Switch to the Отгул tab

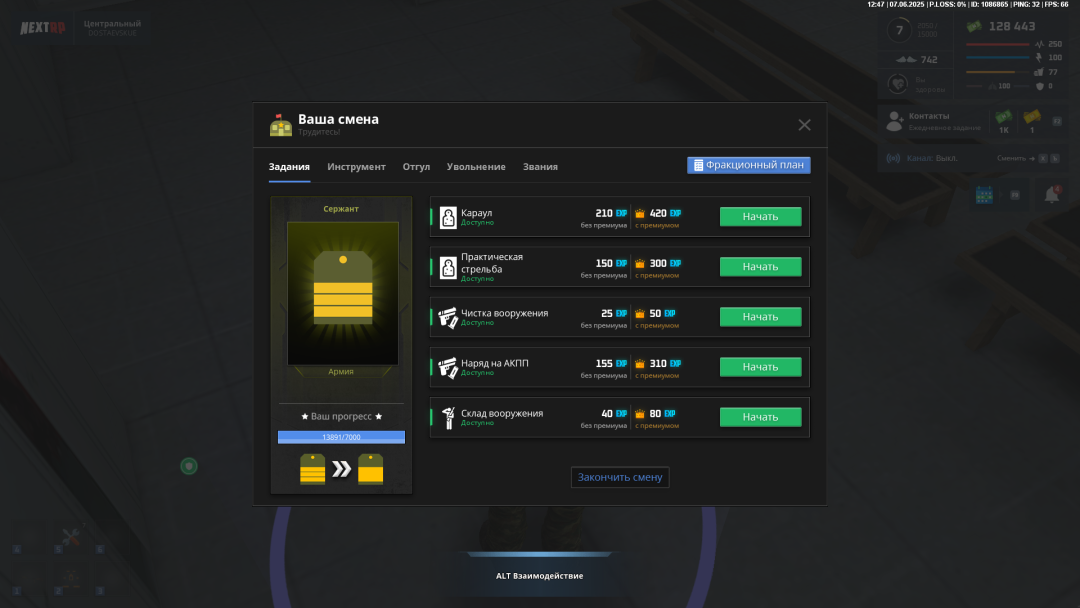tap(416, 167)
